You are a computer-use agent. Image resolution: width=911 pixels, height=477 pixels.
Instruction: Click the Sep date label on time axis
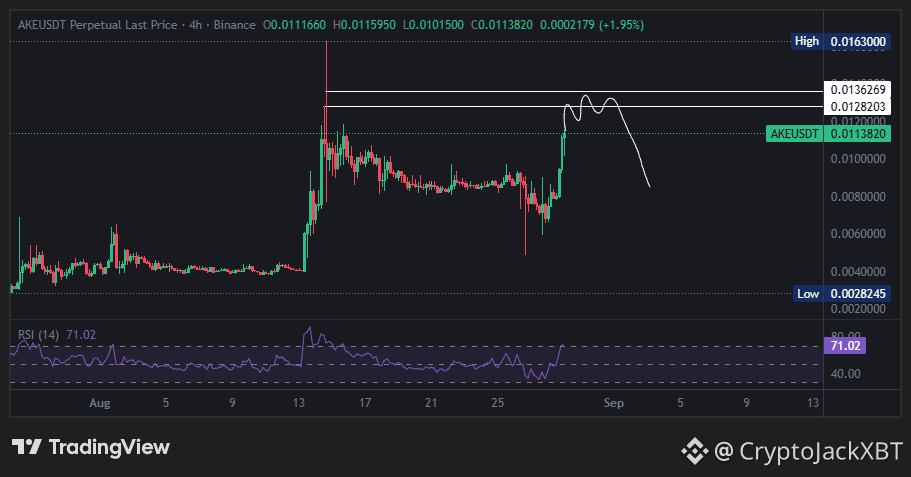tap(614, 403)
